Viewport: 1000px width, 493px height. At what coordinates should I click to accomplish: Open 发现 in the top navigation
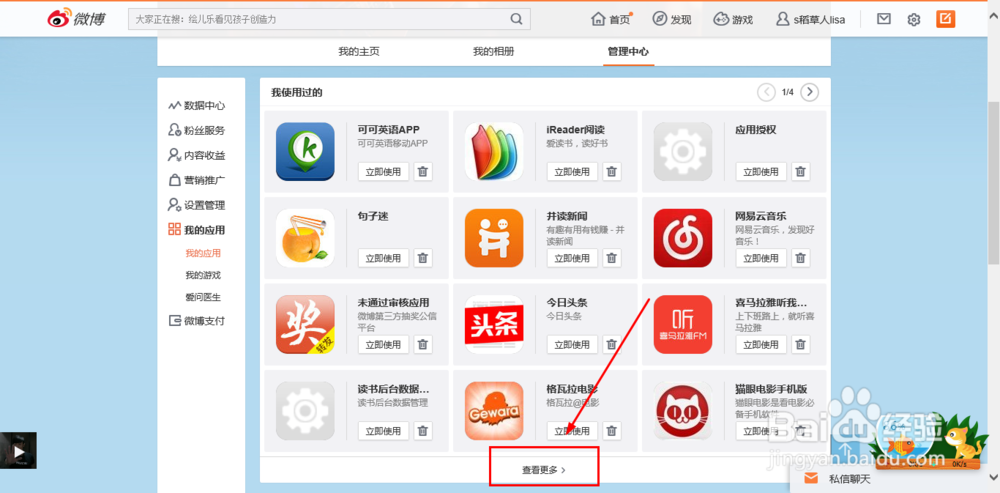672,19
